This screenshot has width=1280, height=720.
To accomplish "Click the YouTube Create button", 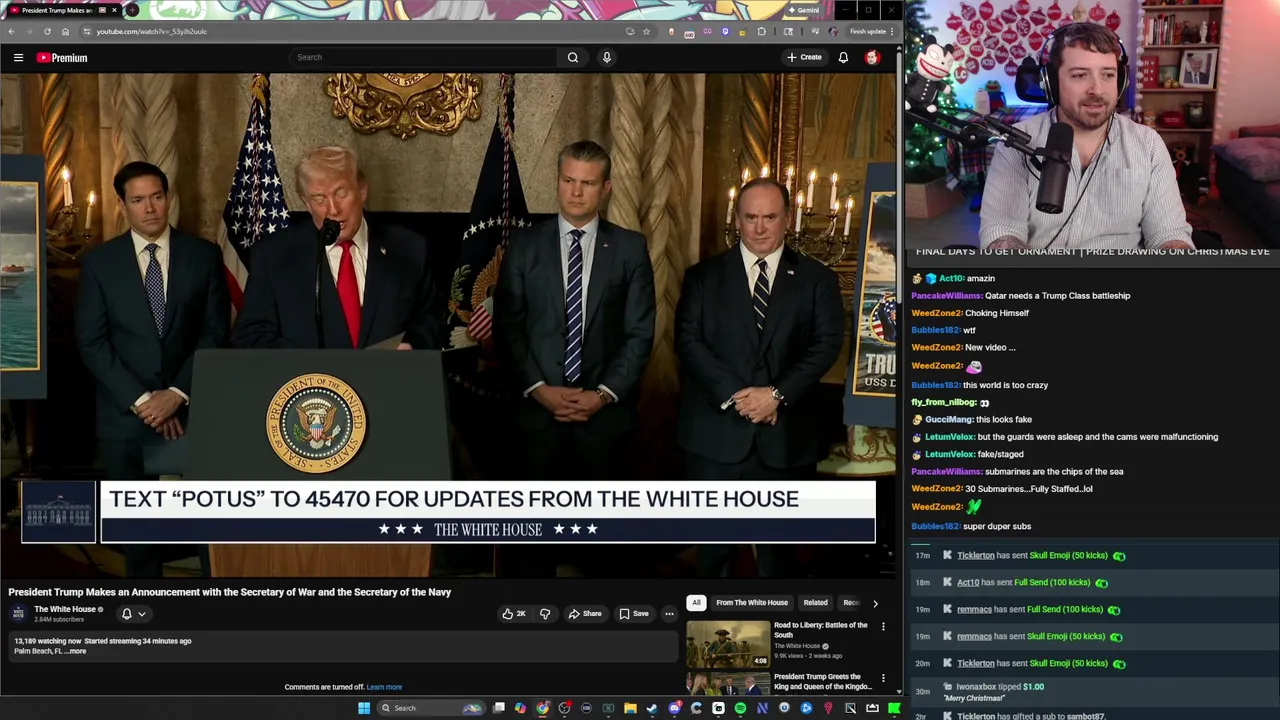I will point(804,58).
